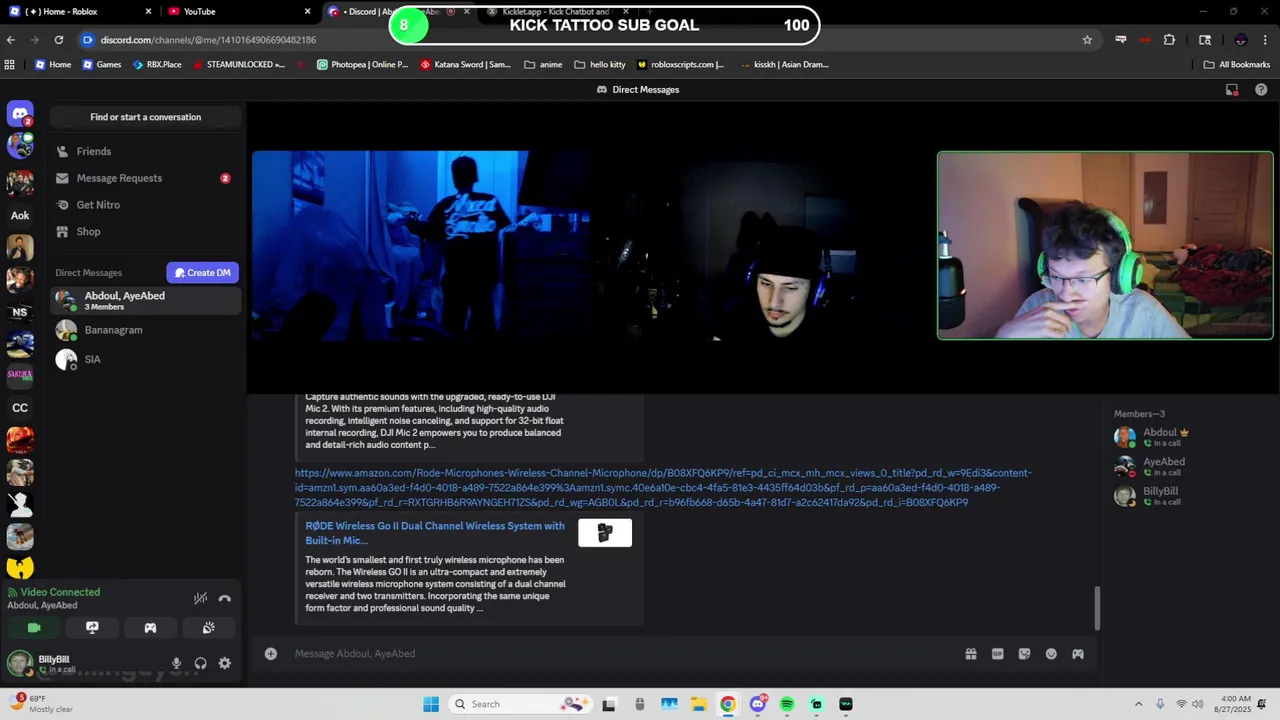Open Shop in sidebar
Screen dimensions: 1280x720
pos(146,232)
